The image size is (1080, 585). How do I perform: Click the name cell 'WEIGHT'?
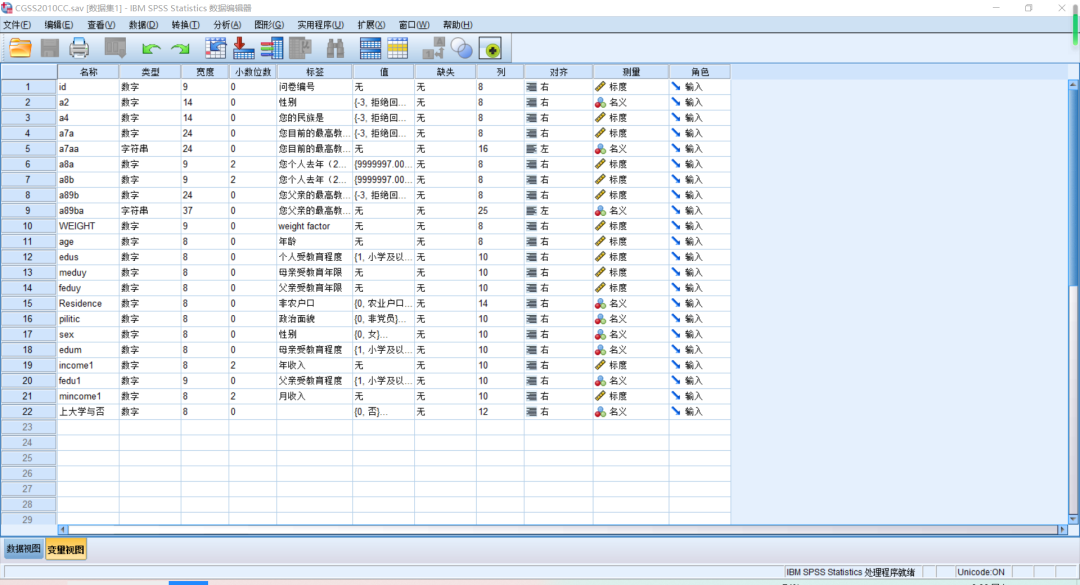click(88, 226)
